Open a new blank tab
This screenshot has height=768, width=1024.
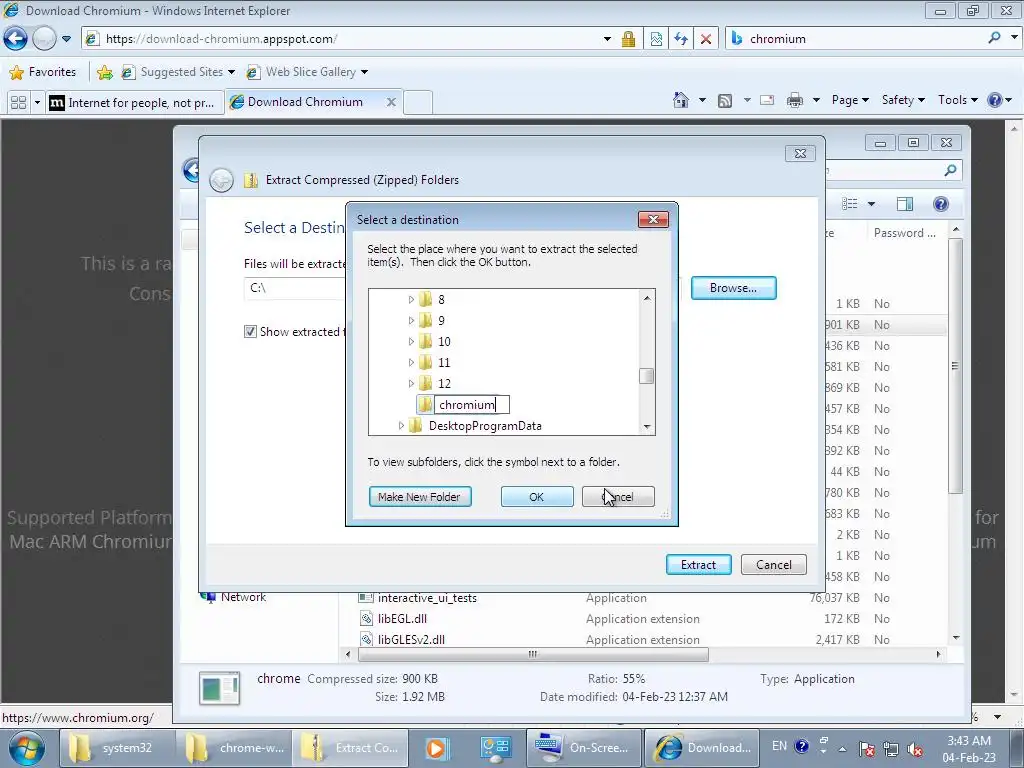418,103
